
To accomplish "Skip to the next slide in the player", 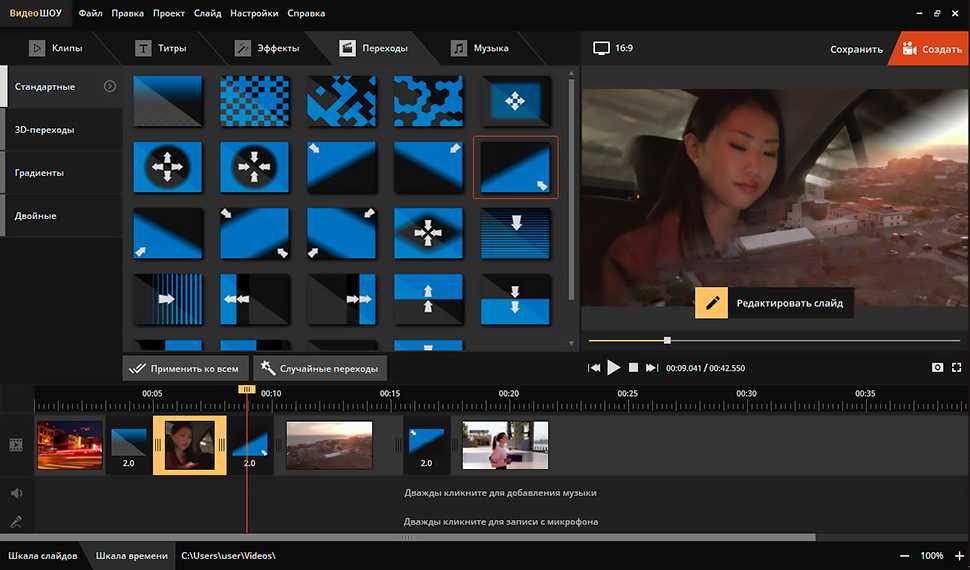I will [652, 368].
